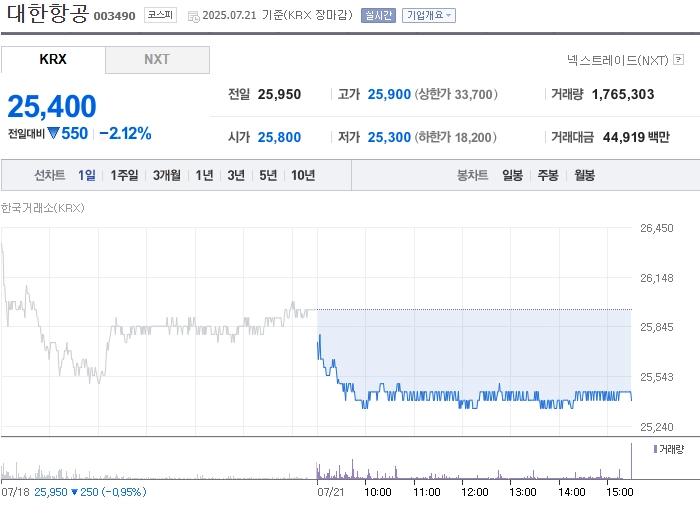The height and width of the screenshot is (505, 700).
Task: Click the 26,450 price axis label
Action: click(x=657, y=228)
